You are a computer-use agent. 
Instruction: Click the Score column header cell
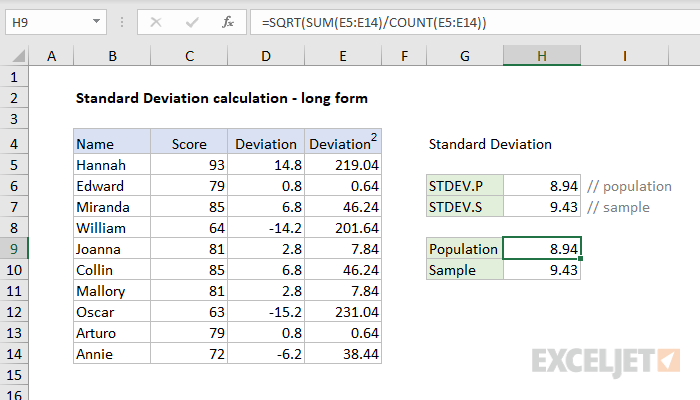[x=189, y=144]
